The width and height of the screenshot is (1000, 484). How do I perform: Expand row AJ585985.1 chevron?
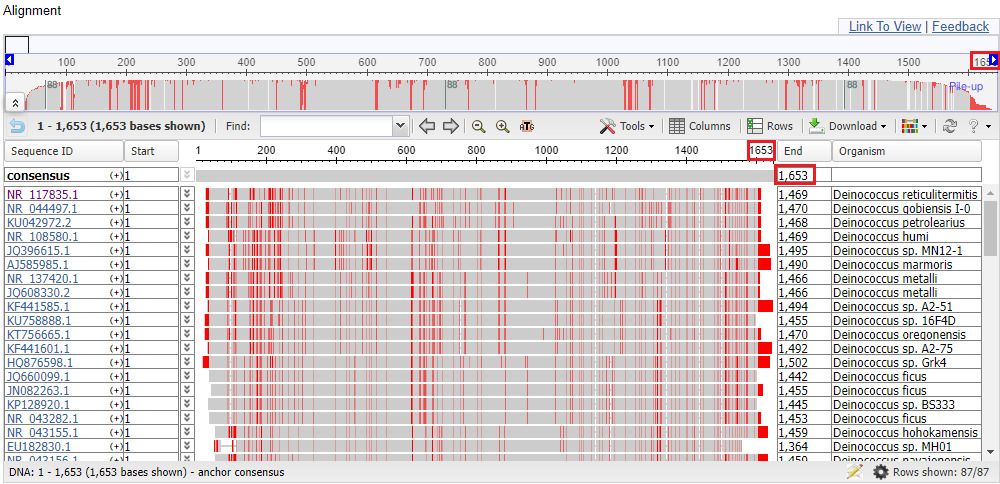point(187,264)
